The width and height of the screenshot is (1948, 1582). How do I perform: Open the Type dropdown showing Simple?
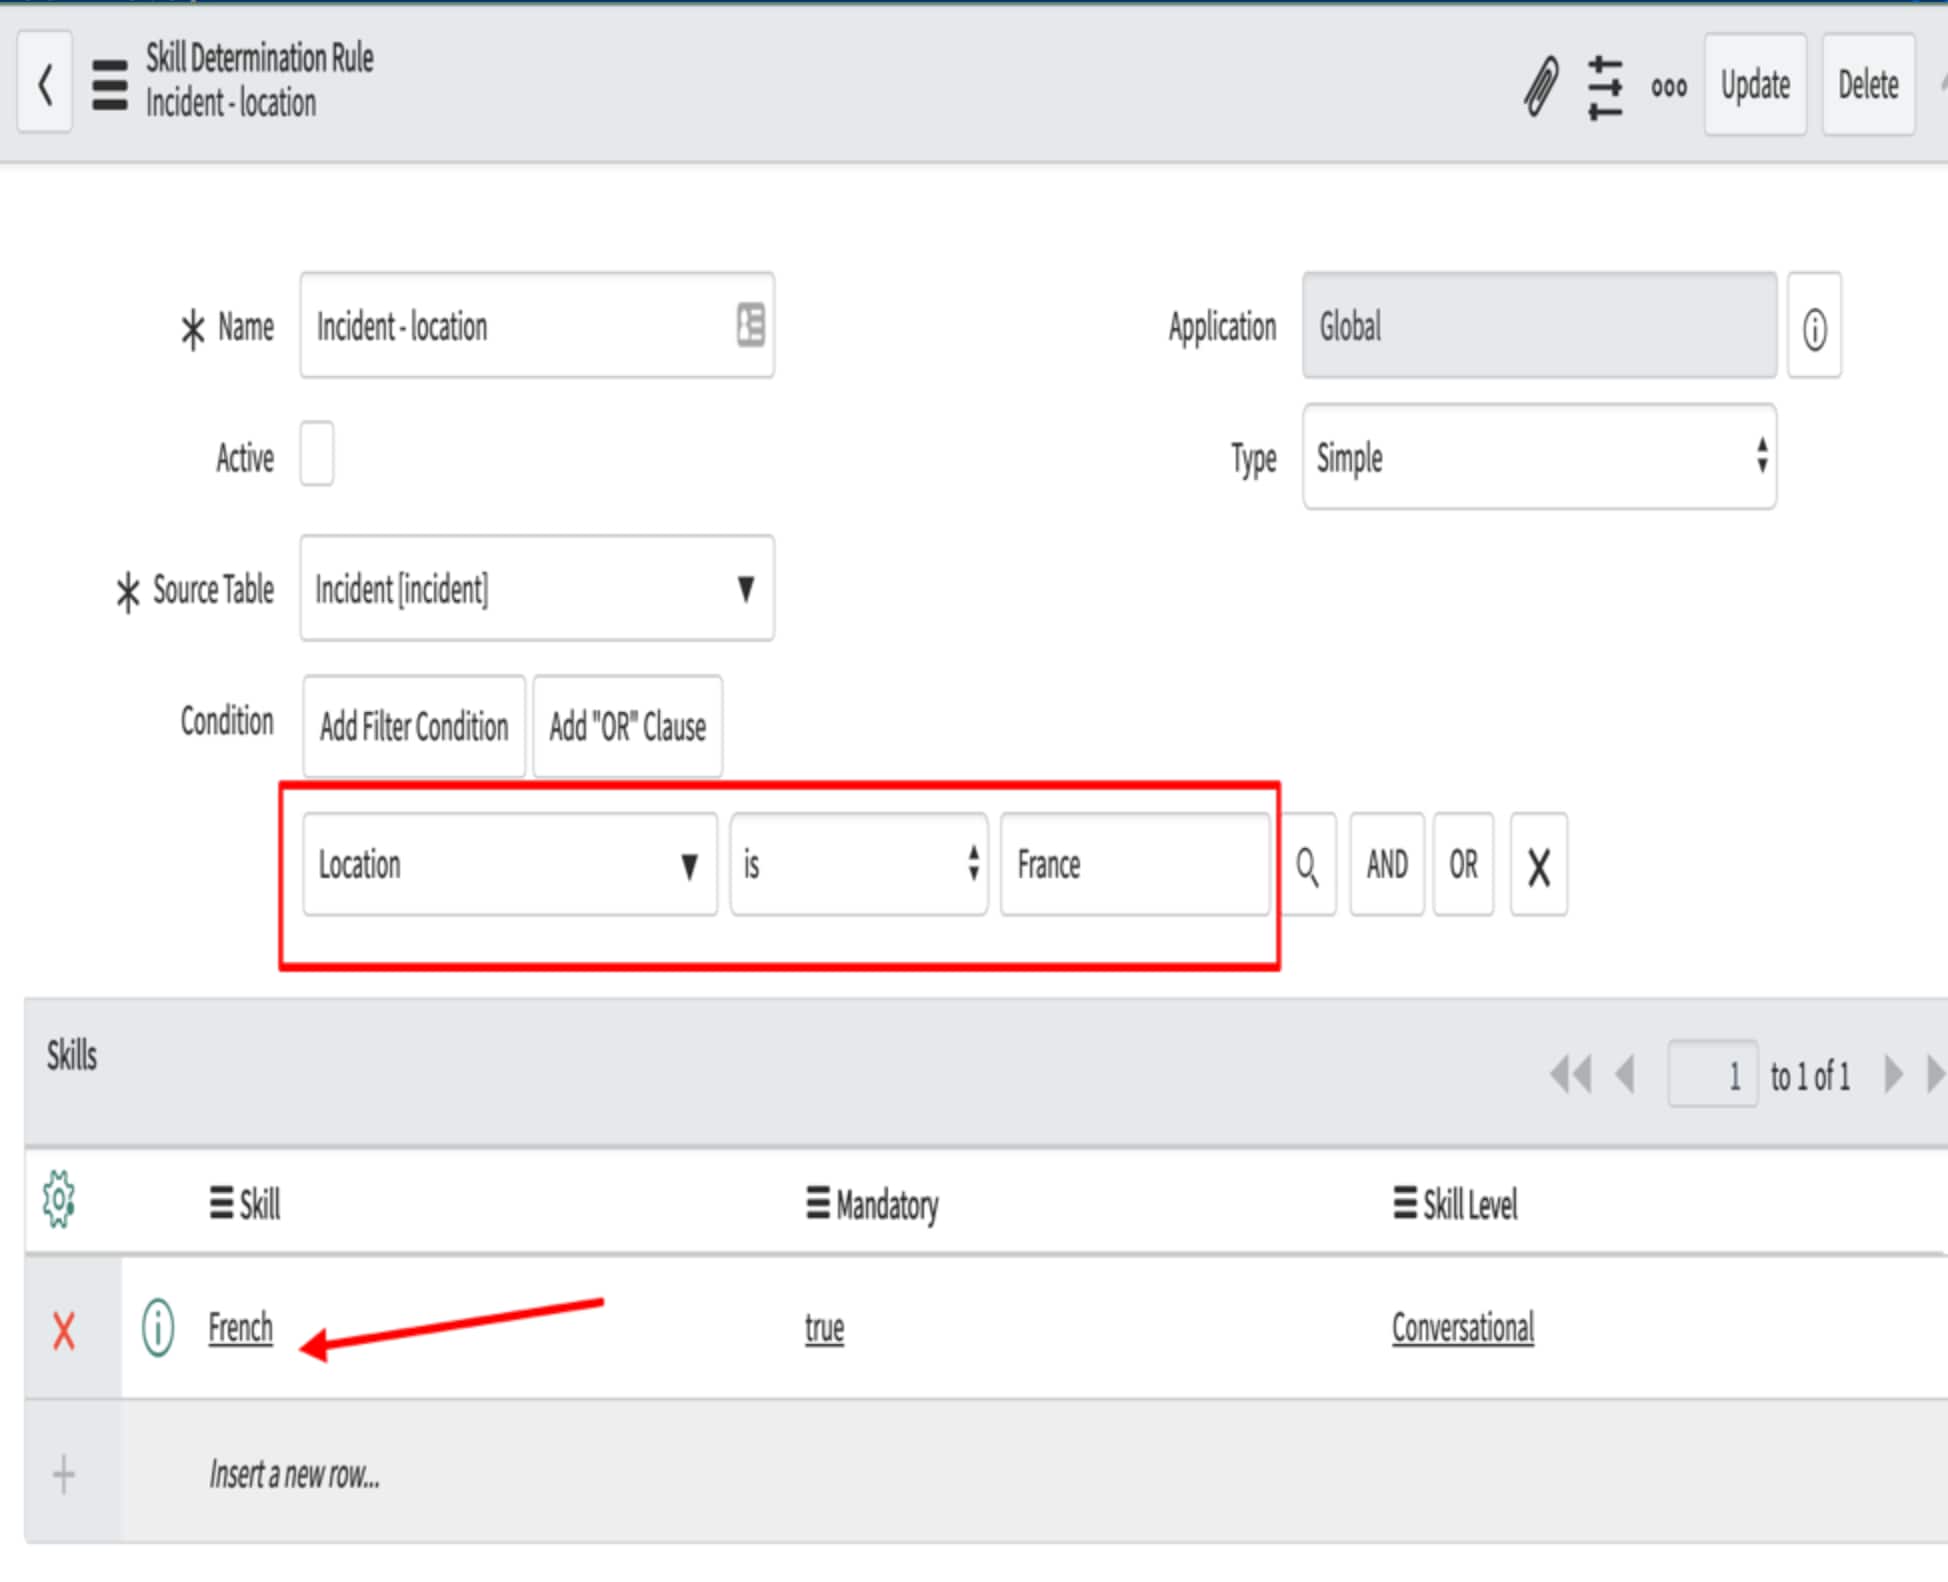click(1538, 459)
